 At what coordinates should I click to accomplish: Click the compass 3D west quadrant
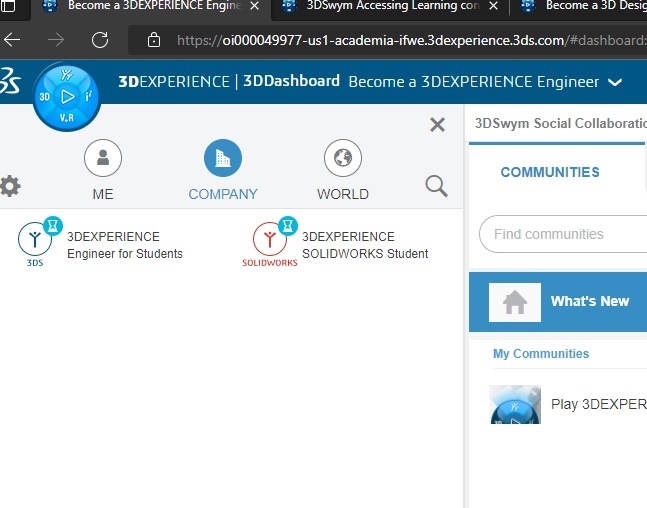click(45, 97)
